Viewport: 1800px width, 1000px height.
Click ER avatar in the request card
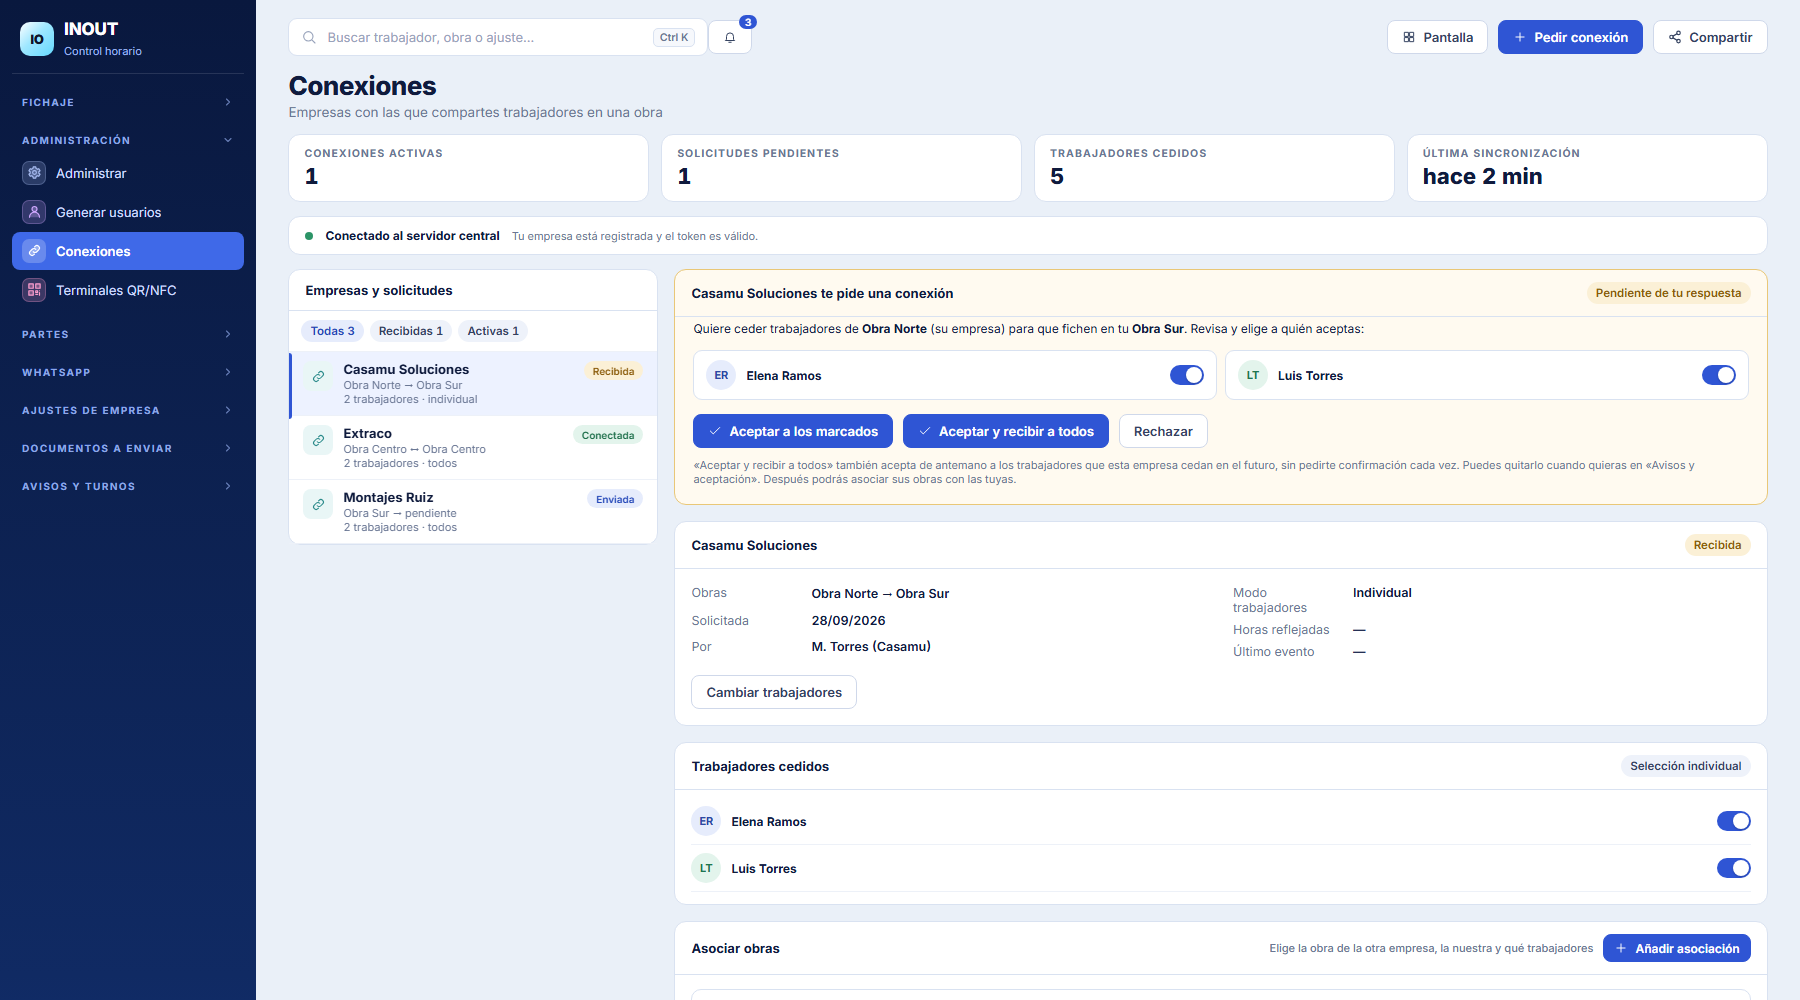point(721,375)
